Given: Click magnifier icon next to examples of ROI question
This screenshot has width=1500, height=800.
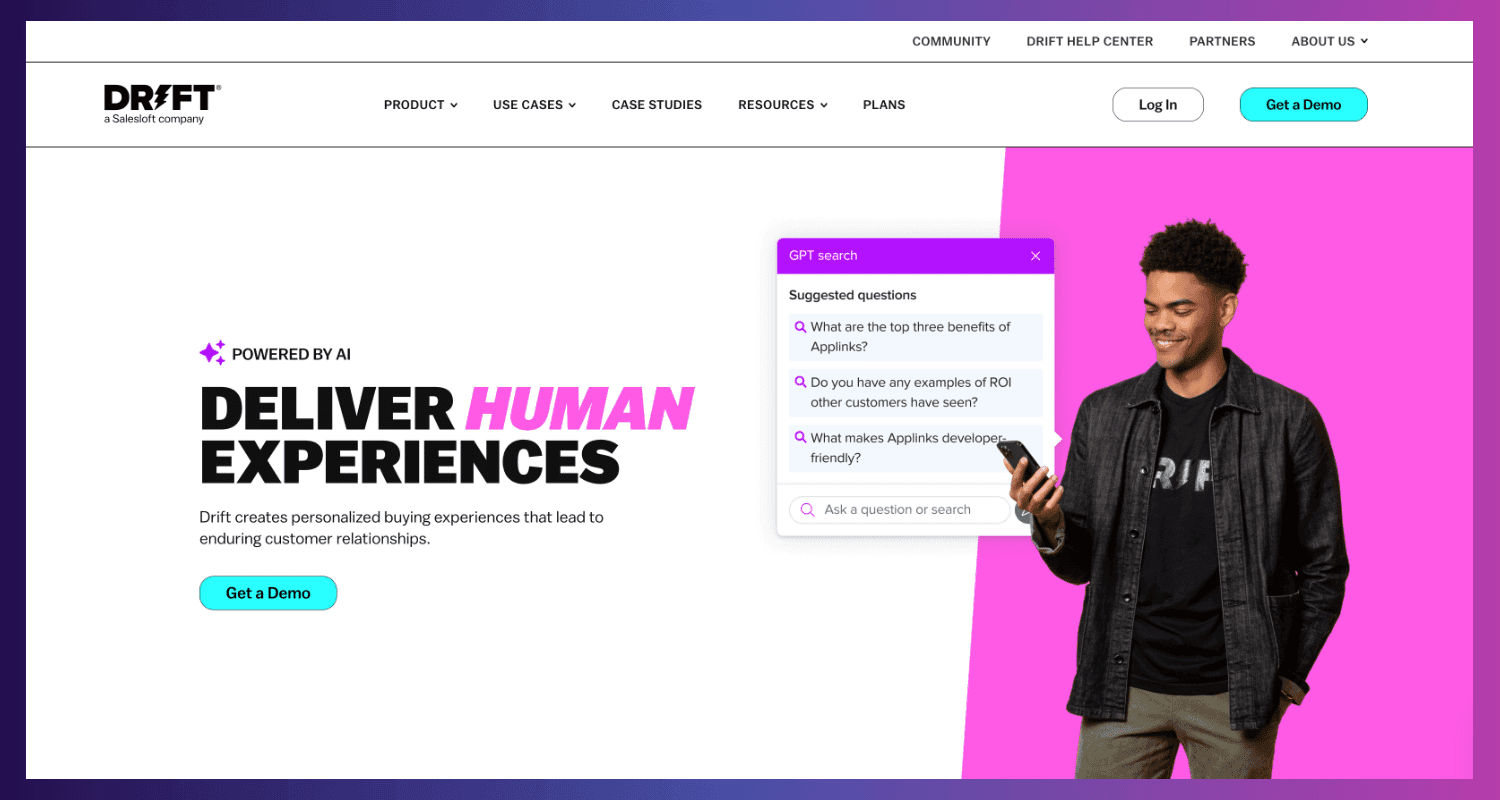Looking at the screenshot, I should click(x=800, y=382).
